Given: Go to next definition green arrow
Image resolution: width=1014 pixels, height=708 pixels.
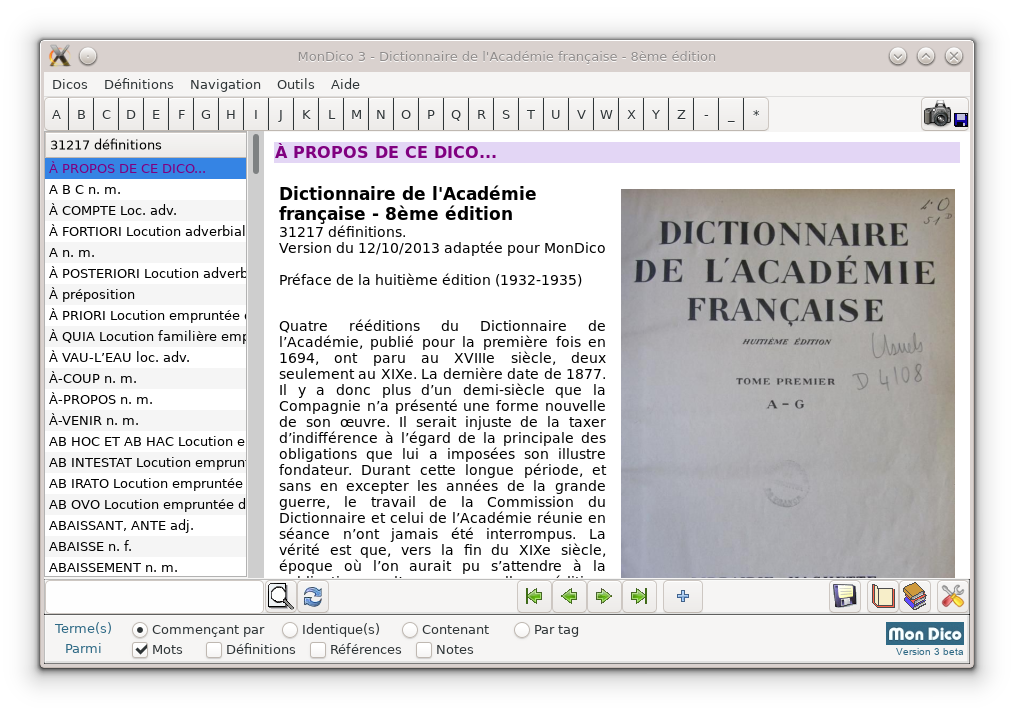Looking at the screenshot, I should [604, 596].
